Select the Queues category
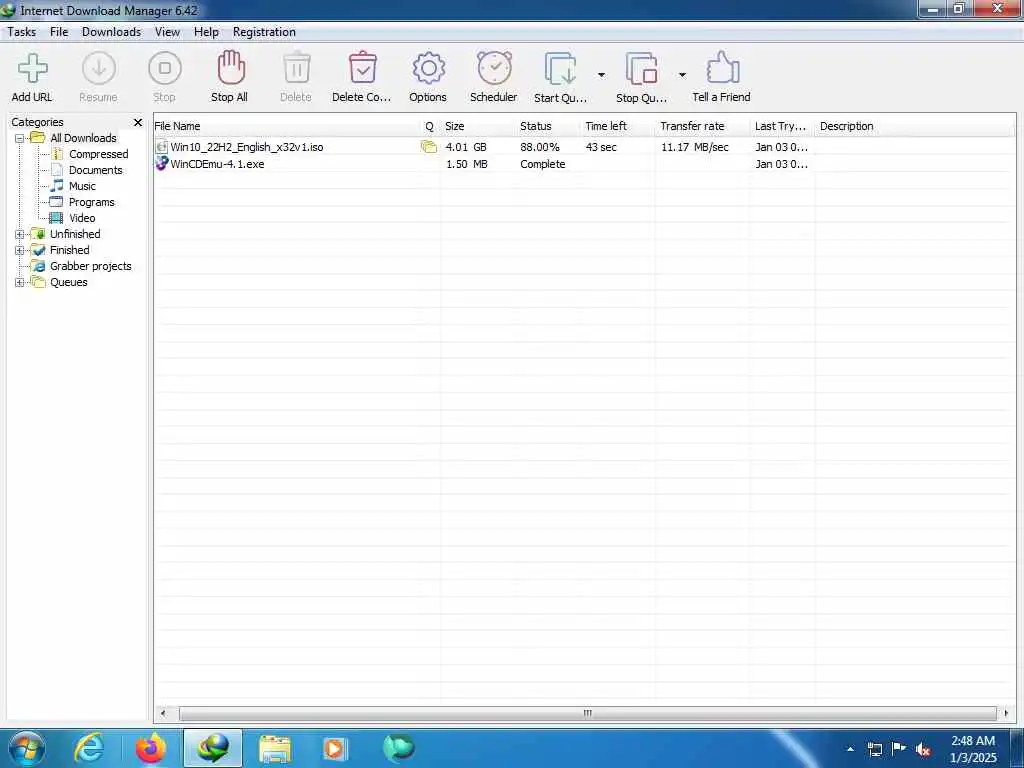1024x768 pixels. coord(69,282)
